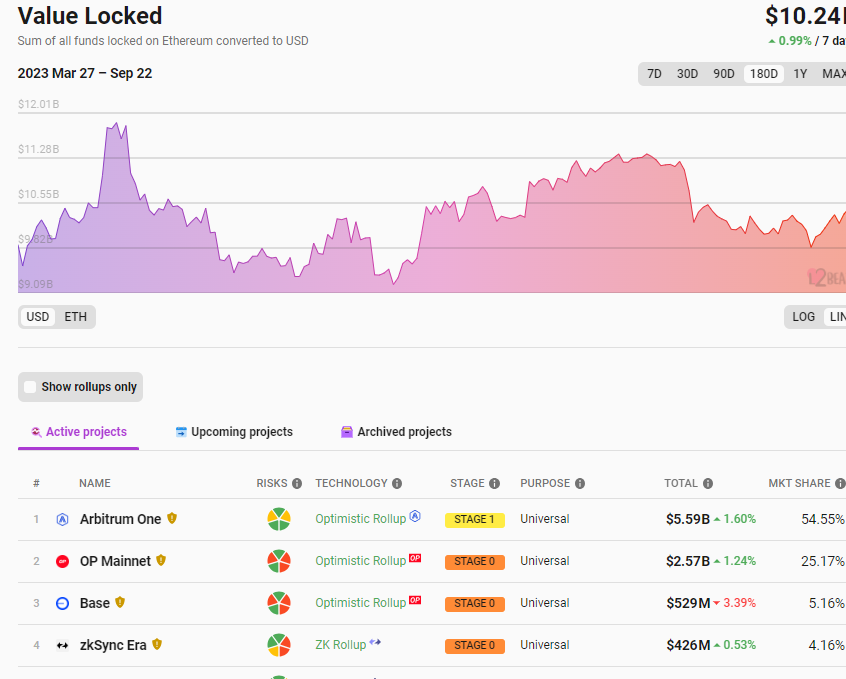Click the $10.55B axis label

pos(38,194)
